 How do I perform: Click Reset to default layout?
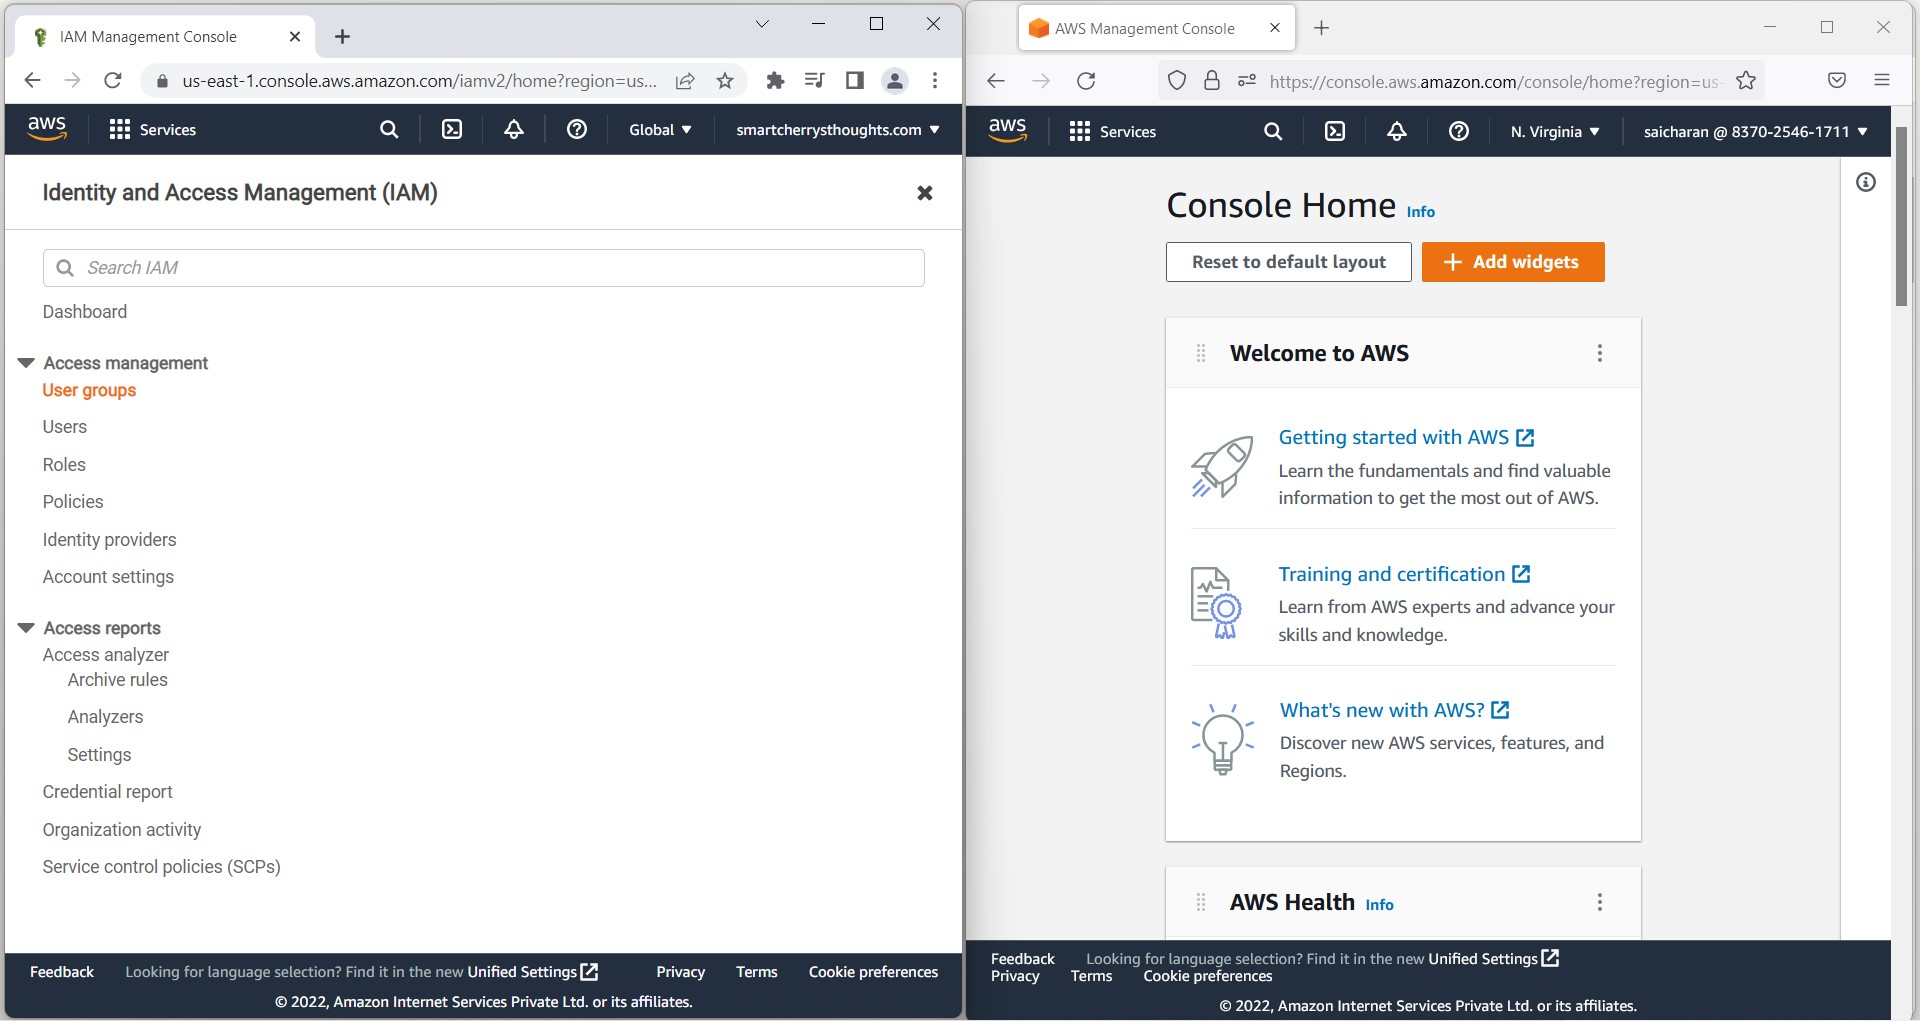(x=1288, y=262)
